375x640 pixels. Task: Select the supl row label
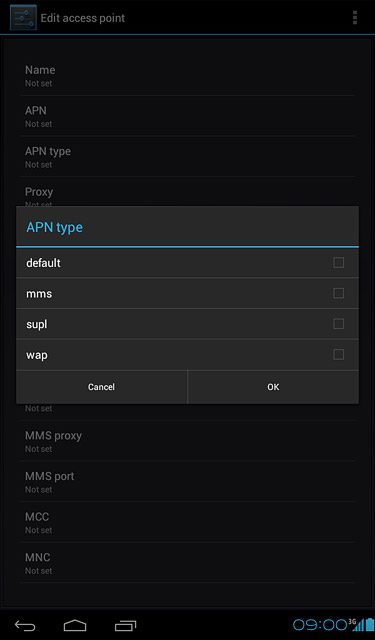click(37, 325)
